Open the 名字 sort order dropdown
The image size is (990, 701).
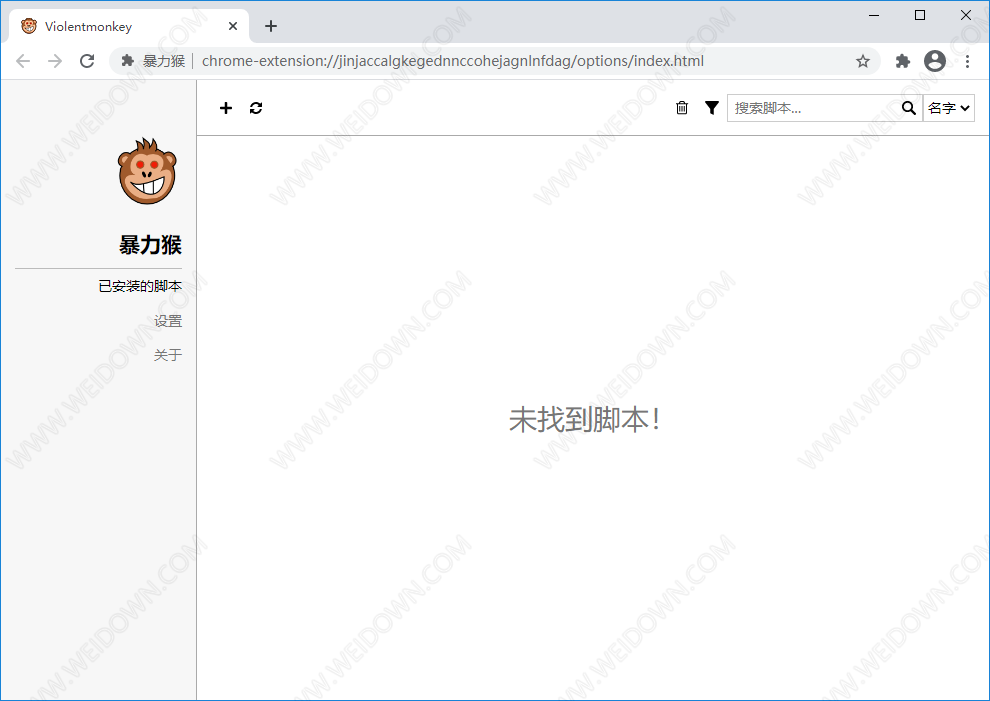pyautogui.click(x=949, y=108)
